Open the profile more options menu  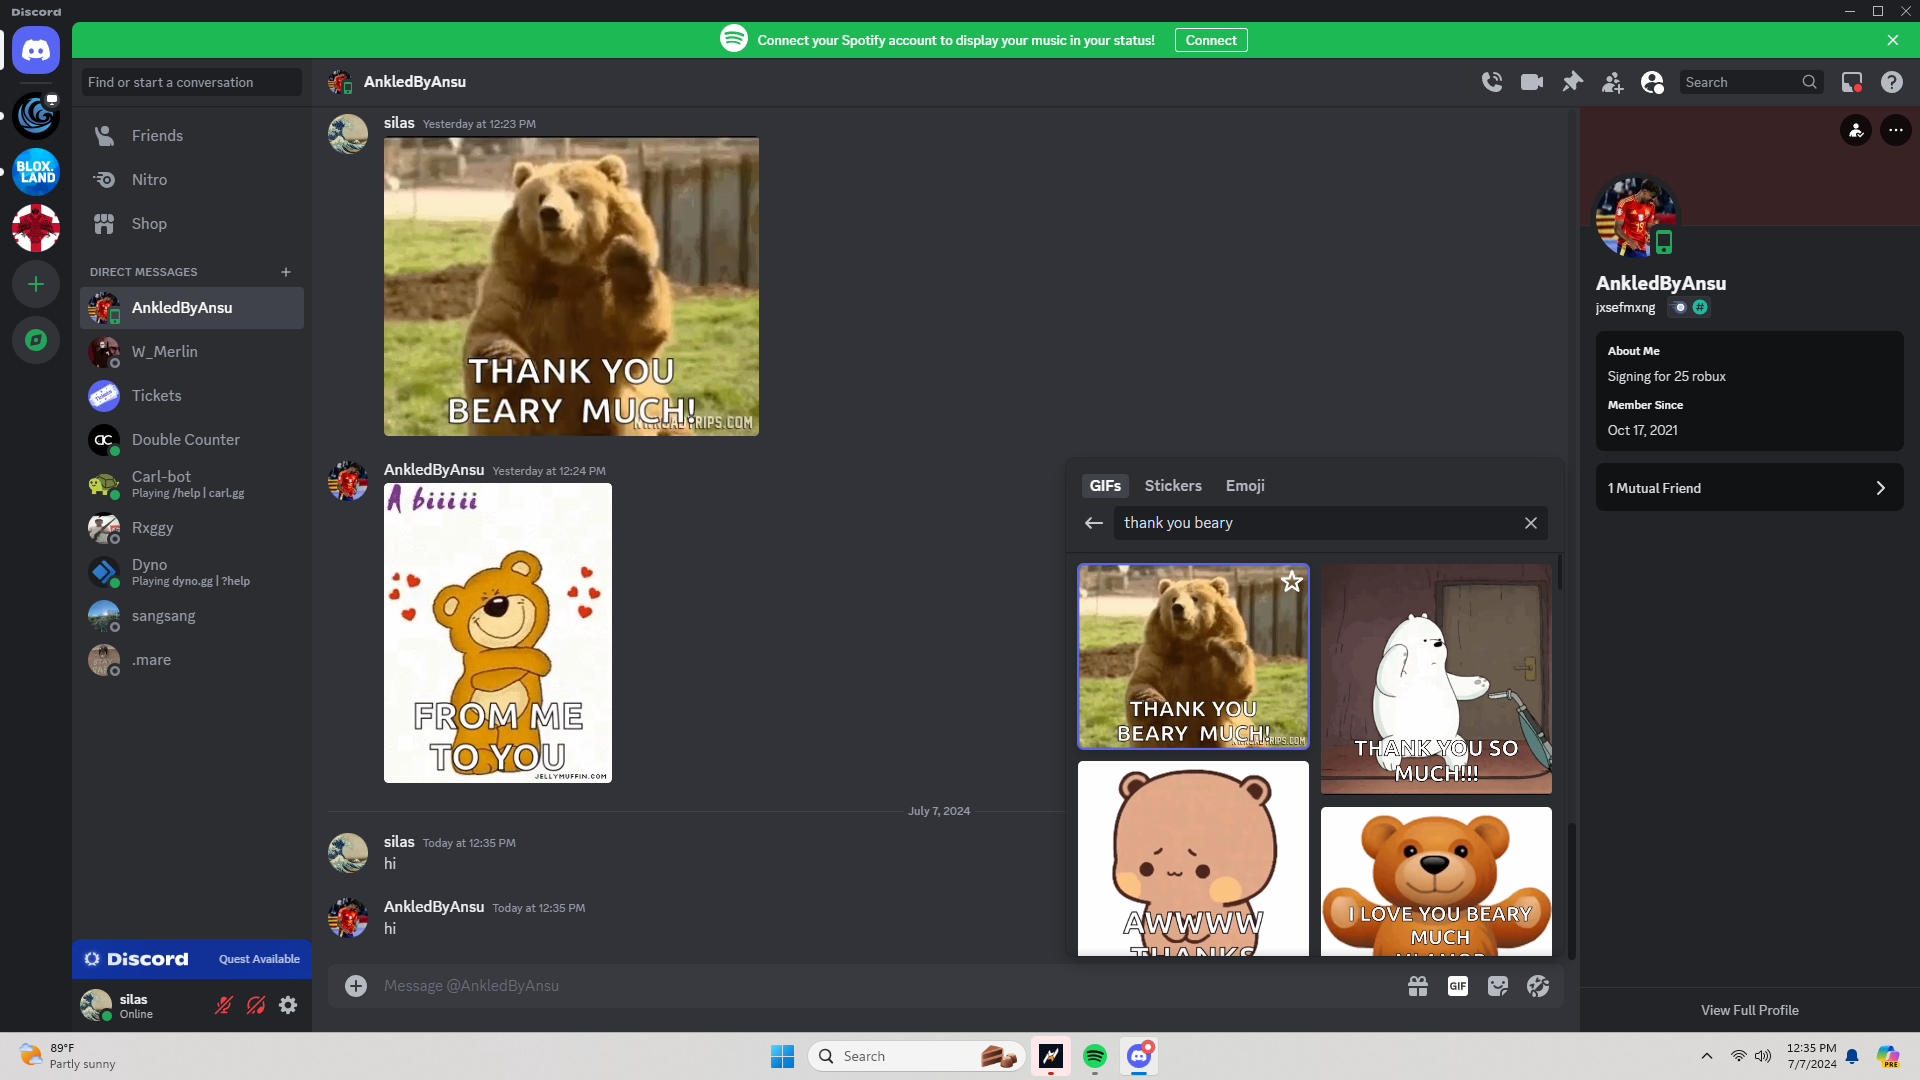tap(1895, 130)
